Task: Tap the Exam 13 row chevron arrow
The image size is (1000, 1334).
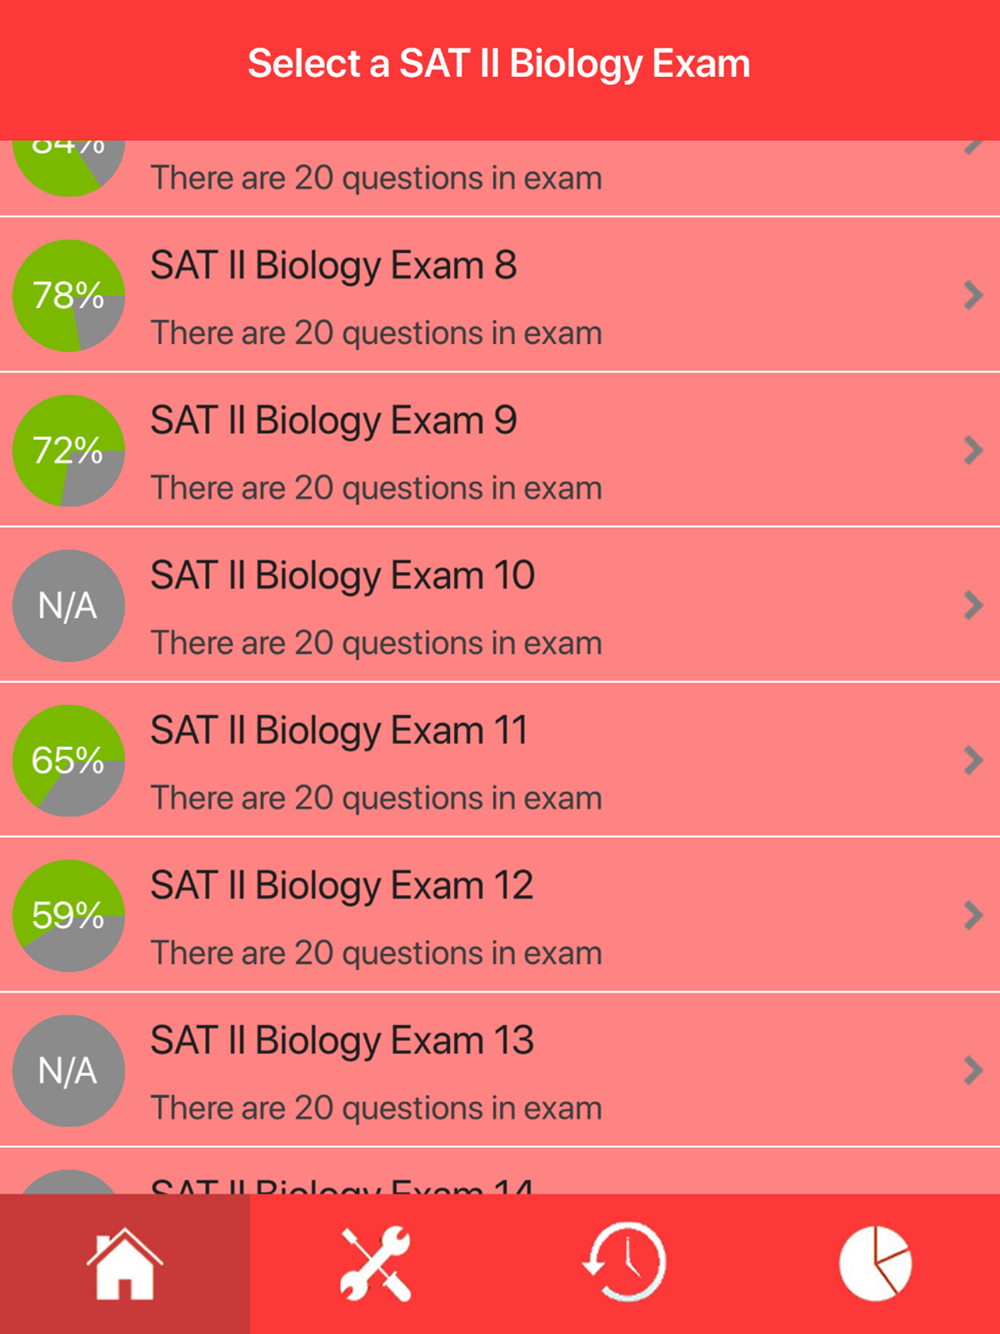Action: click(x=973, y=1070)
